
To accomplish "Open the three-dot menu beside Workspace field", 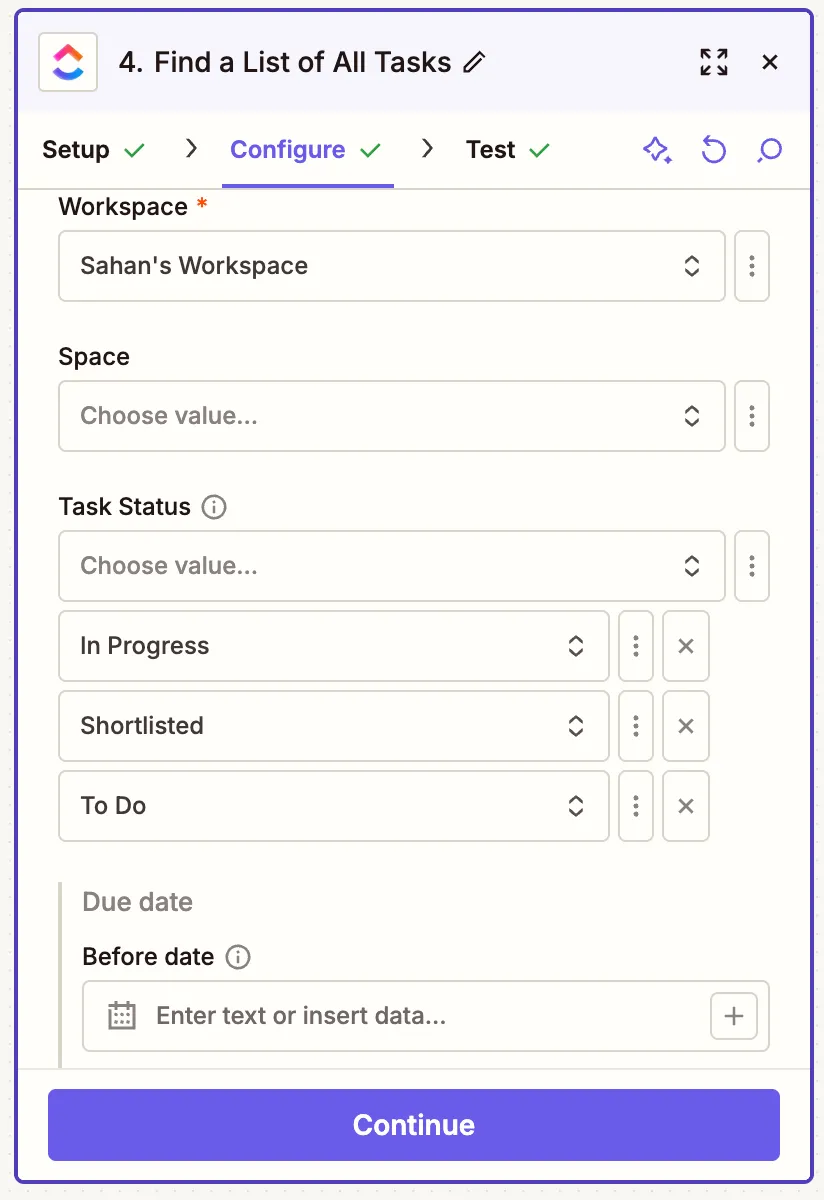I will click(751, 266).
